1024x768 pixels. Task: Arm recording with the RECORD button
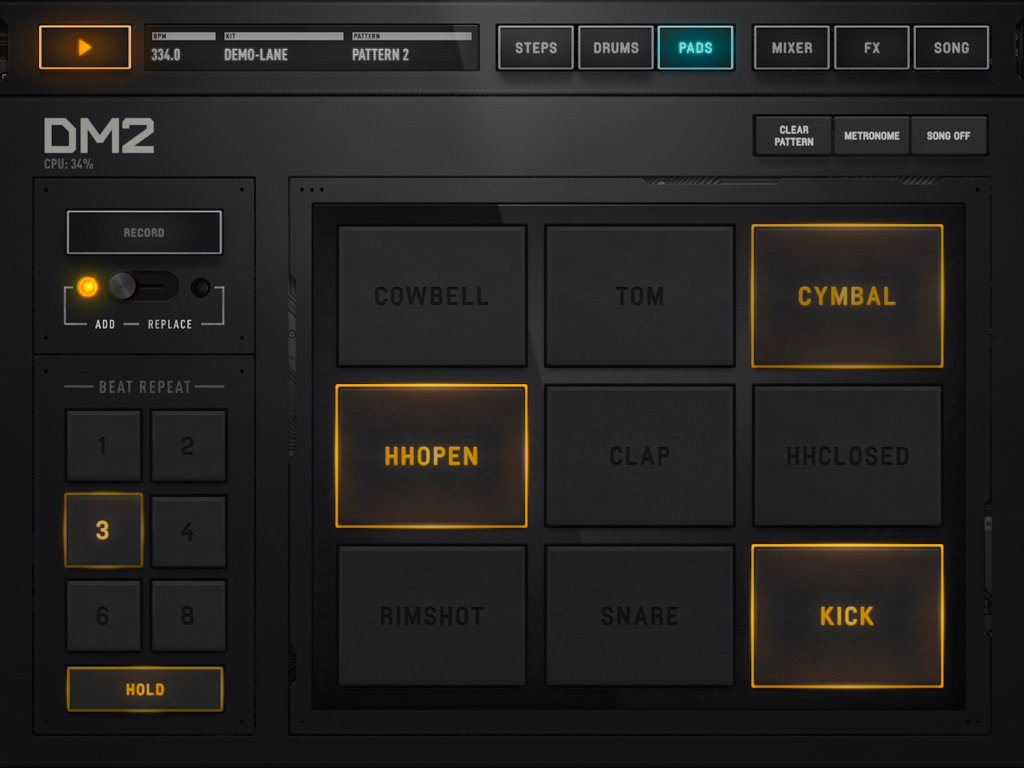[x=143, y=232]
